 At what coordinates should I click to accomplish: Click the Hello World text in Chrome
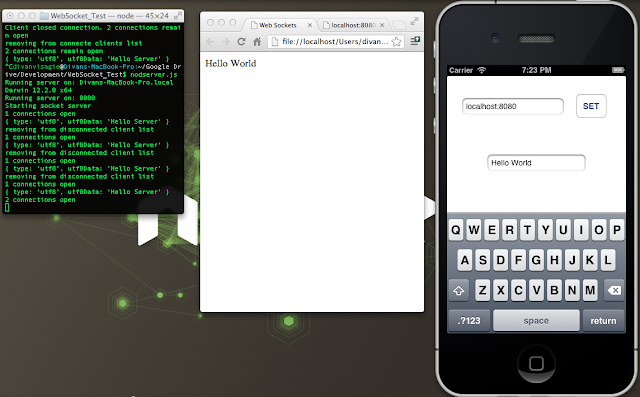[231, 63]
